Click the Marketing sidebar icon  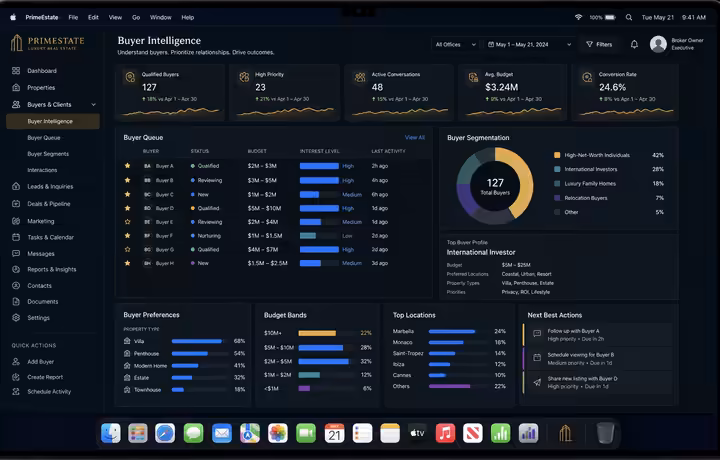16,221
